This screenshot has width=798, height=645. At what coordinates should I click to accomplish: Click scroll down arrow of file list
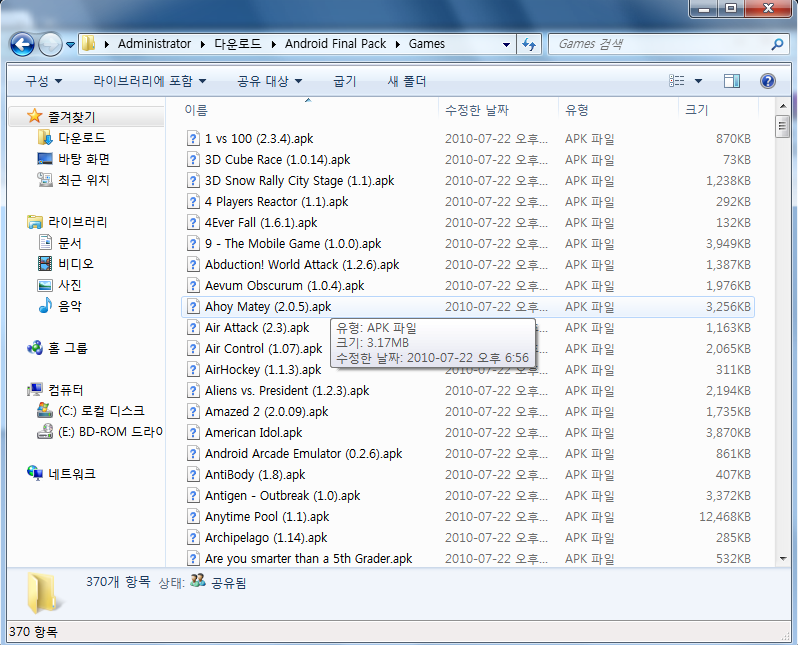coord(783,559)
